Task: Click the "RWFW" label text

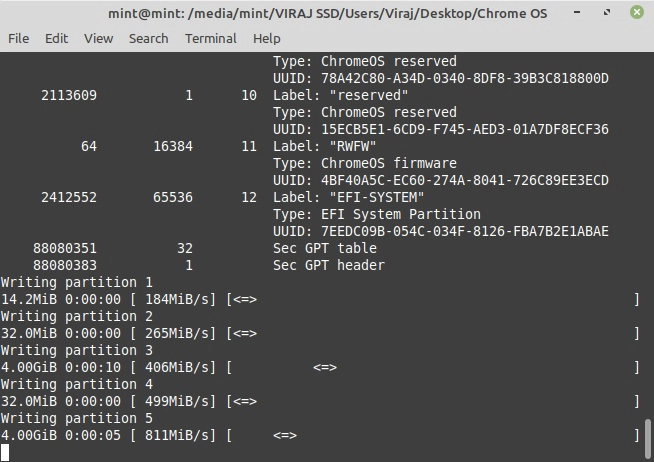Action: tap(331, 146)
